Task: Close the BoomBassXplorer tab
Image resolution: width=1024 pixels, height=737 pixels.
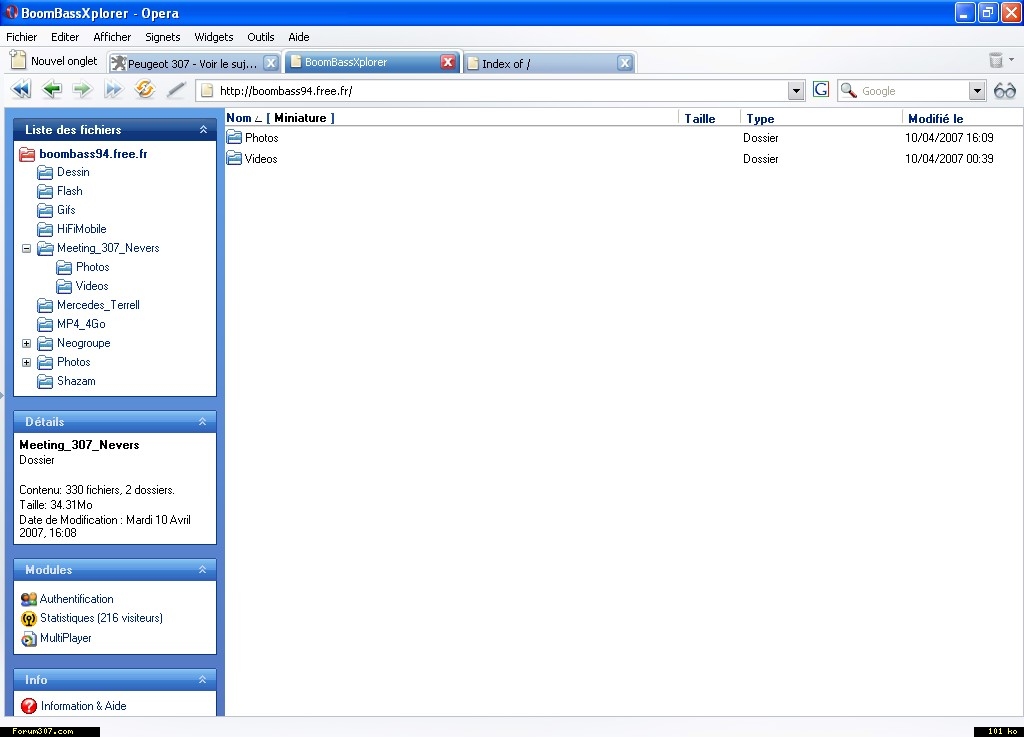Action: (448, 62)
